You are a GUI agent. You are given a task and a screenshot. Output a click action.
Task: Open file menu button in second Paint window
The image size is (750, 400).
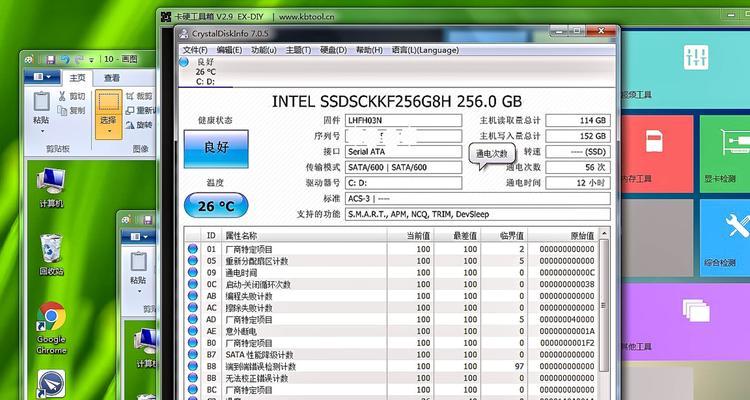[139, 237]
